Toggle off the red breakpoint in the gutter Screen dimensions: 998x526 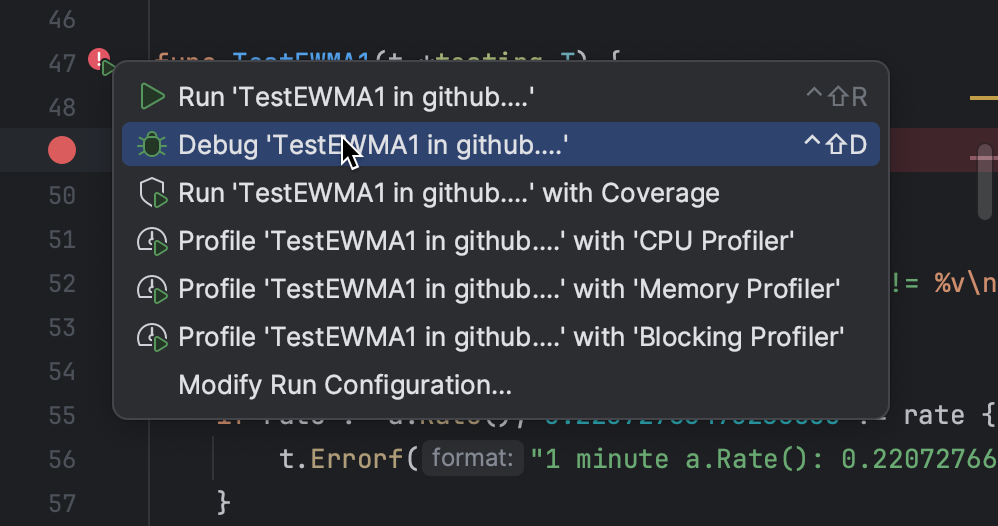pyautogui.click(x=62, y=151)
